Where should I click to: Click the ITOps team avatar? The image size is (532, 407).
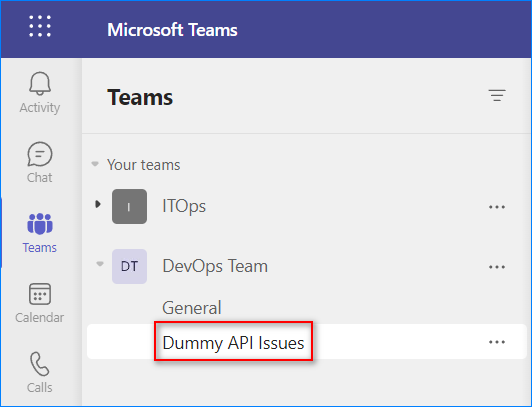(129, 206)
